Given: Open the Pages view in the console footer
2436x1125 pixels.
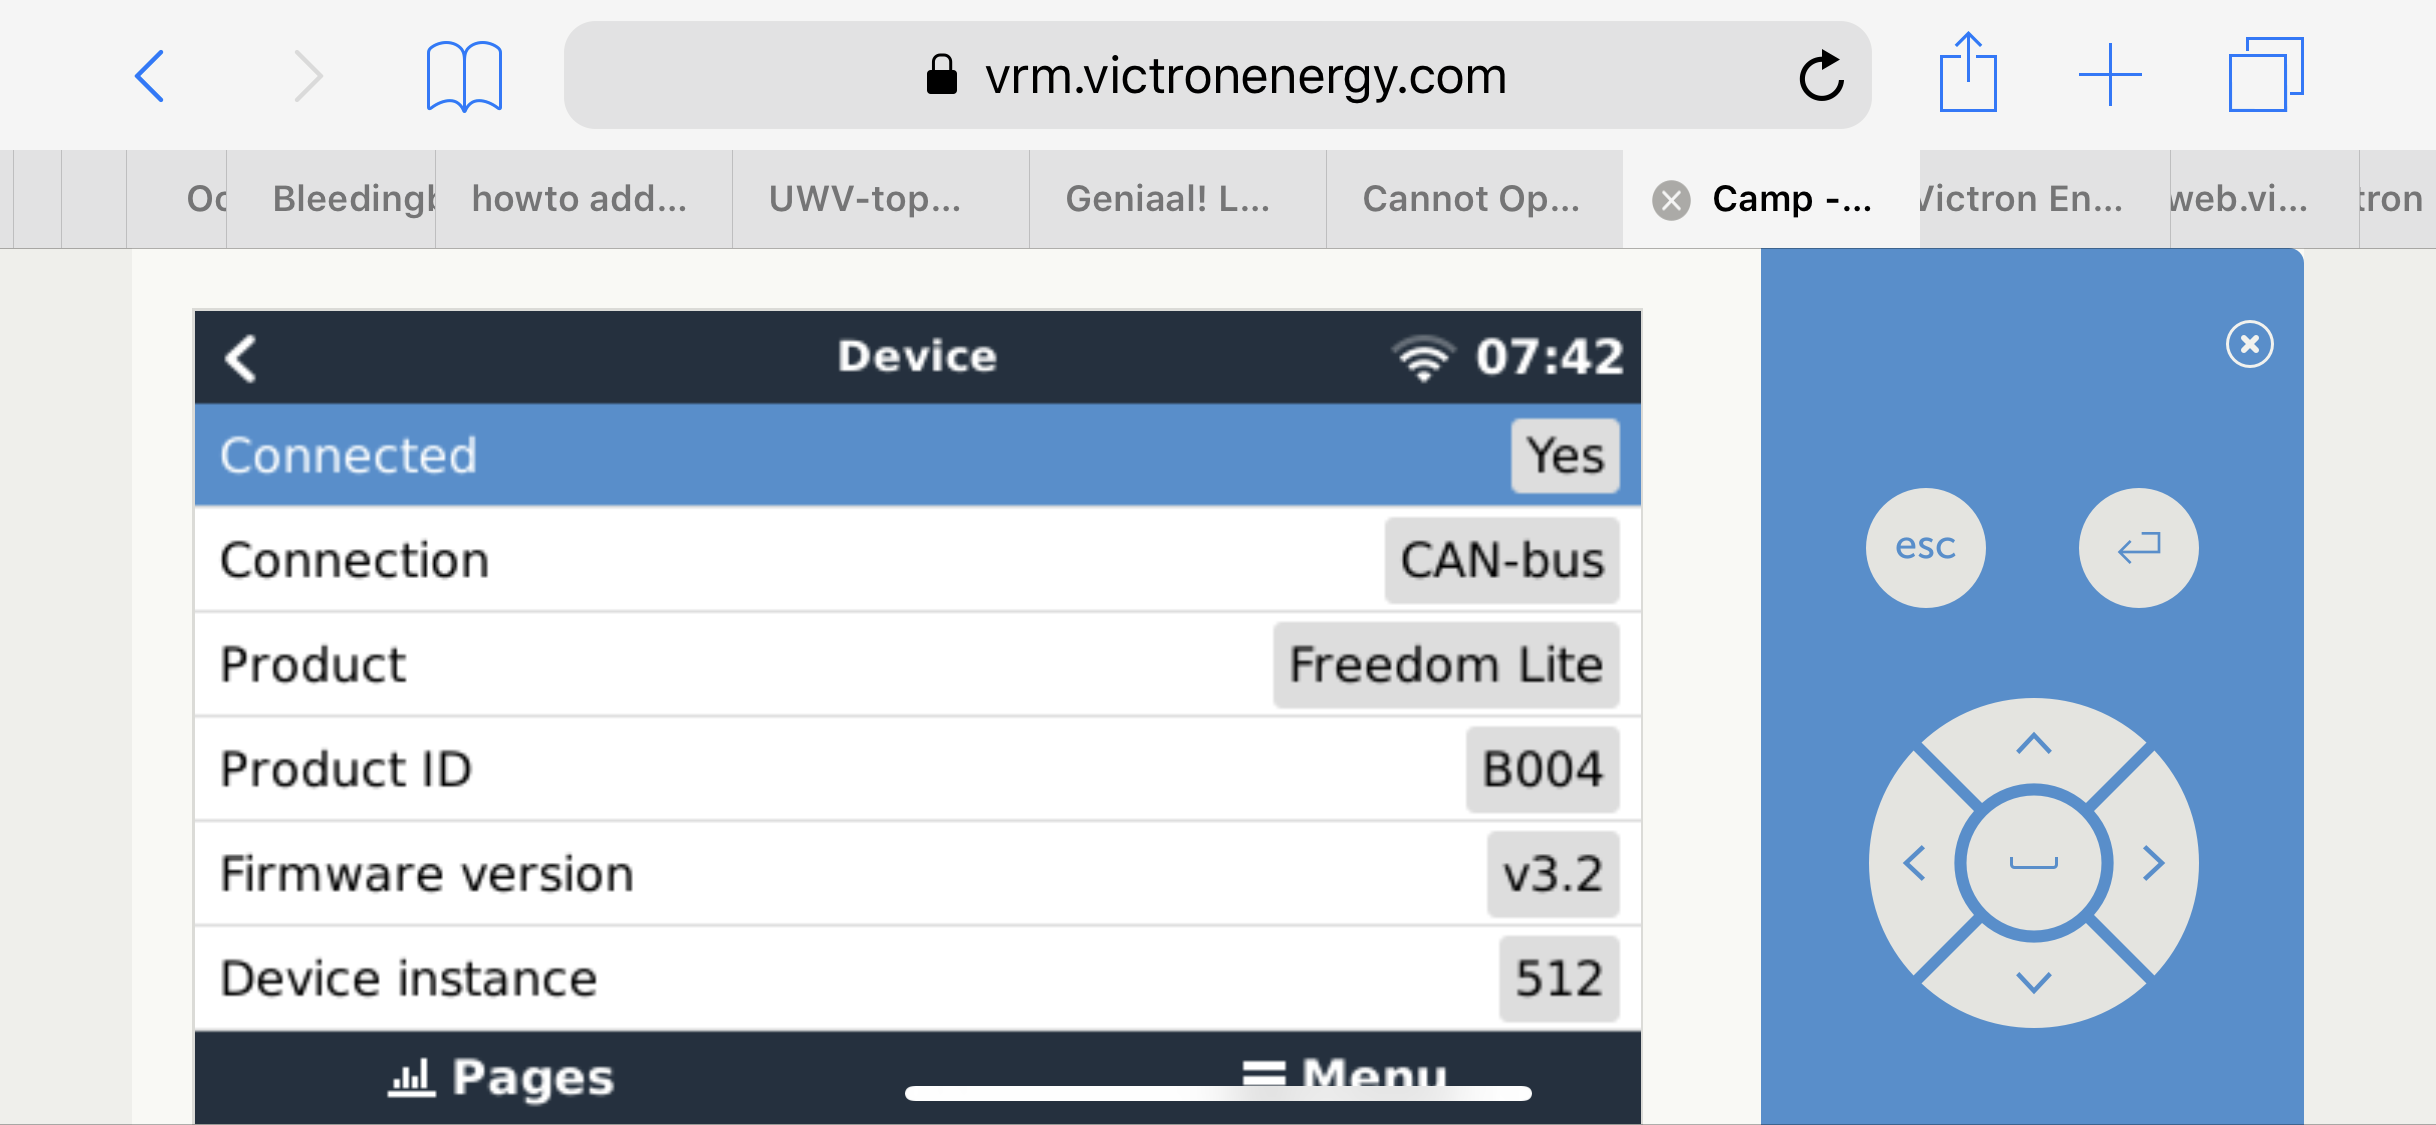Looking at the screenshot, I should (501, 1075).
